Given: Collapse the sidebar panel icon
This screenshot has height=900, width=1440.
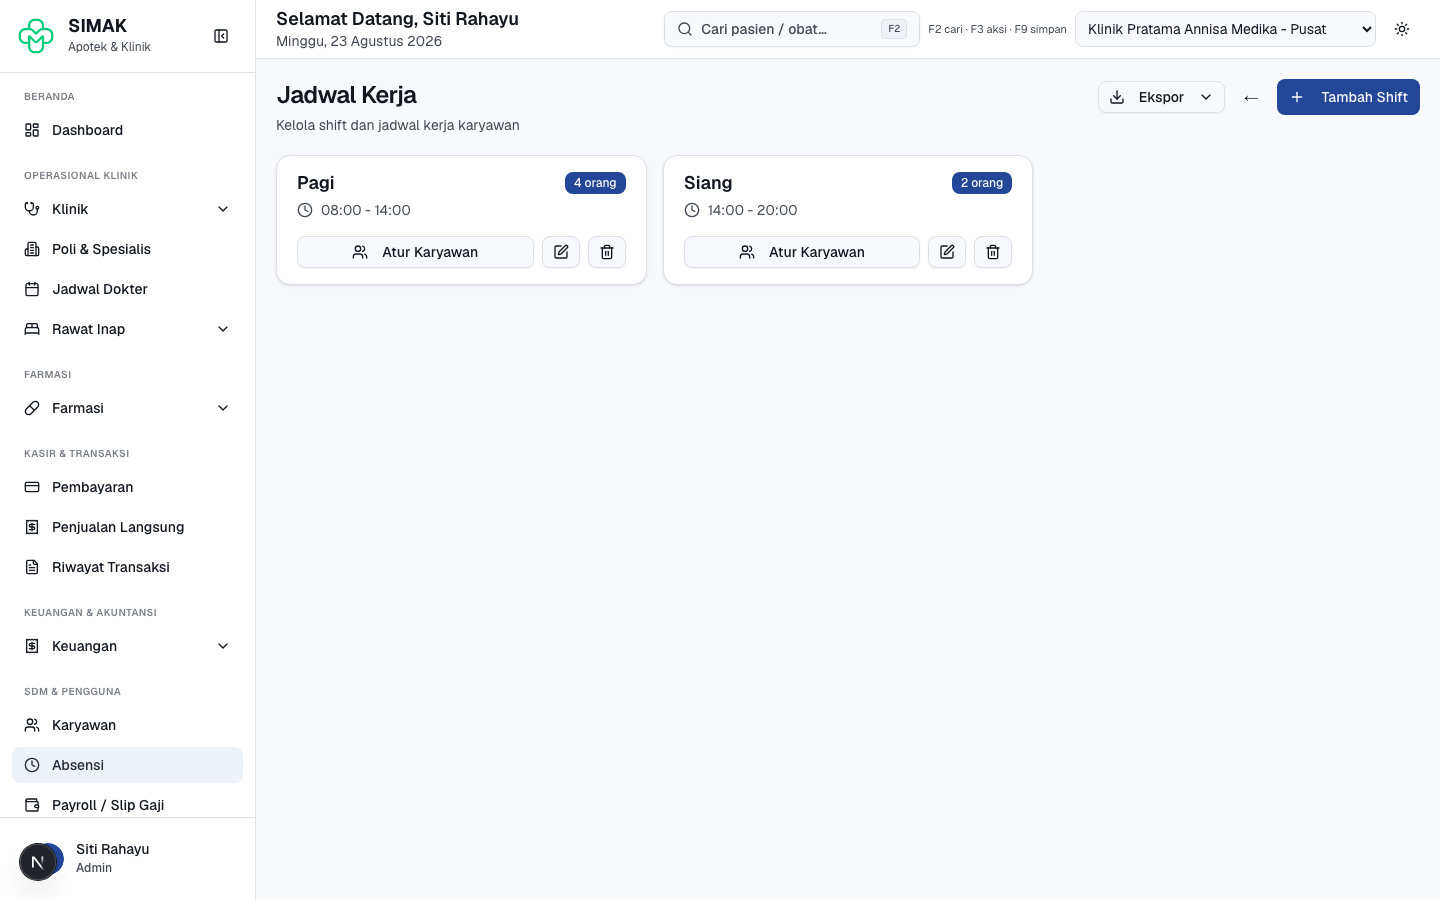Looking at the screenshot, I should pyautogui.click(x=221, y=36).
